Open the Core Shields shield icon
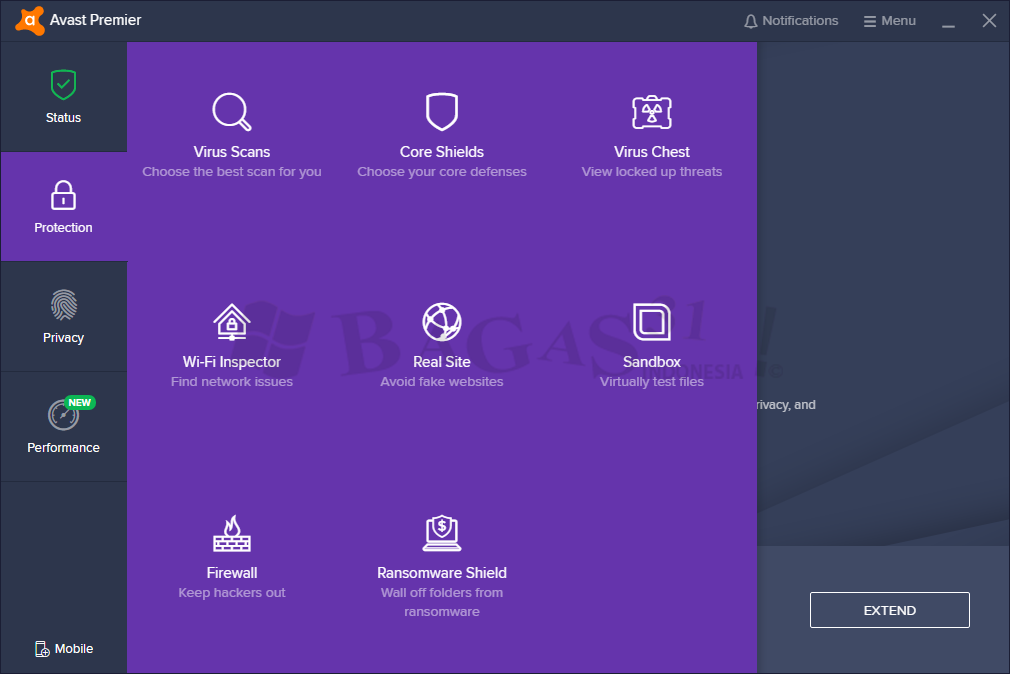The width and height of the screenshot is (1010, 674). 442,111
